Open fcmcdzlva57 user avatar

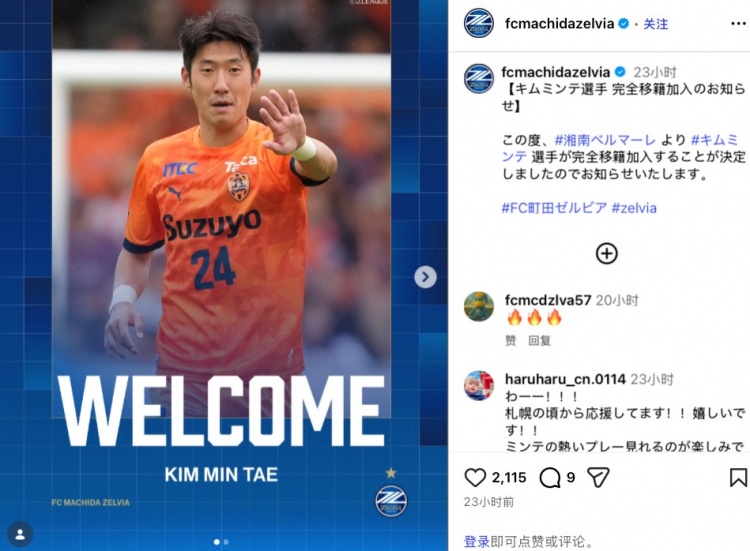click(479, 306)
